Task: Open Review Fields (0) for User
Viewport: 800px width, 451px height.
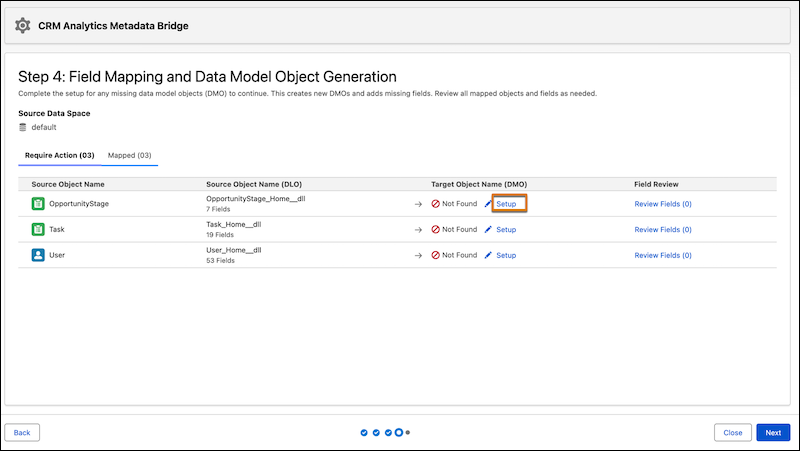Action: pos(663,255)
